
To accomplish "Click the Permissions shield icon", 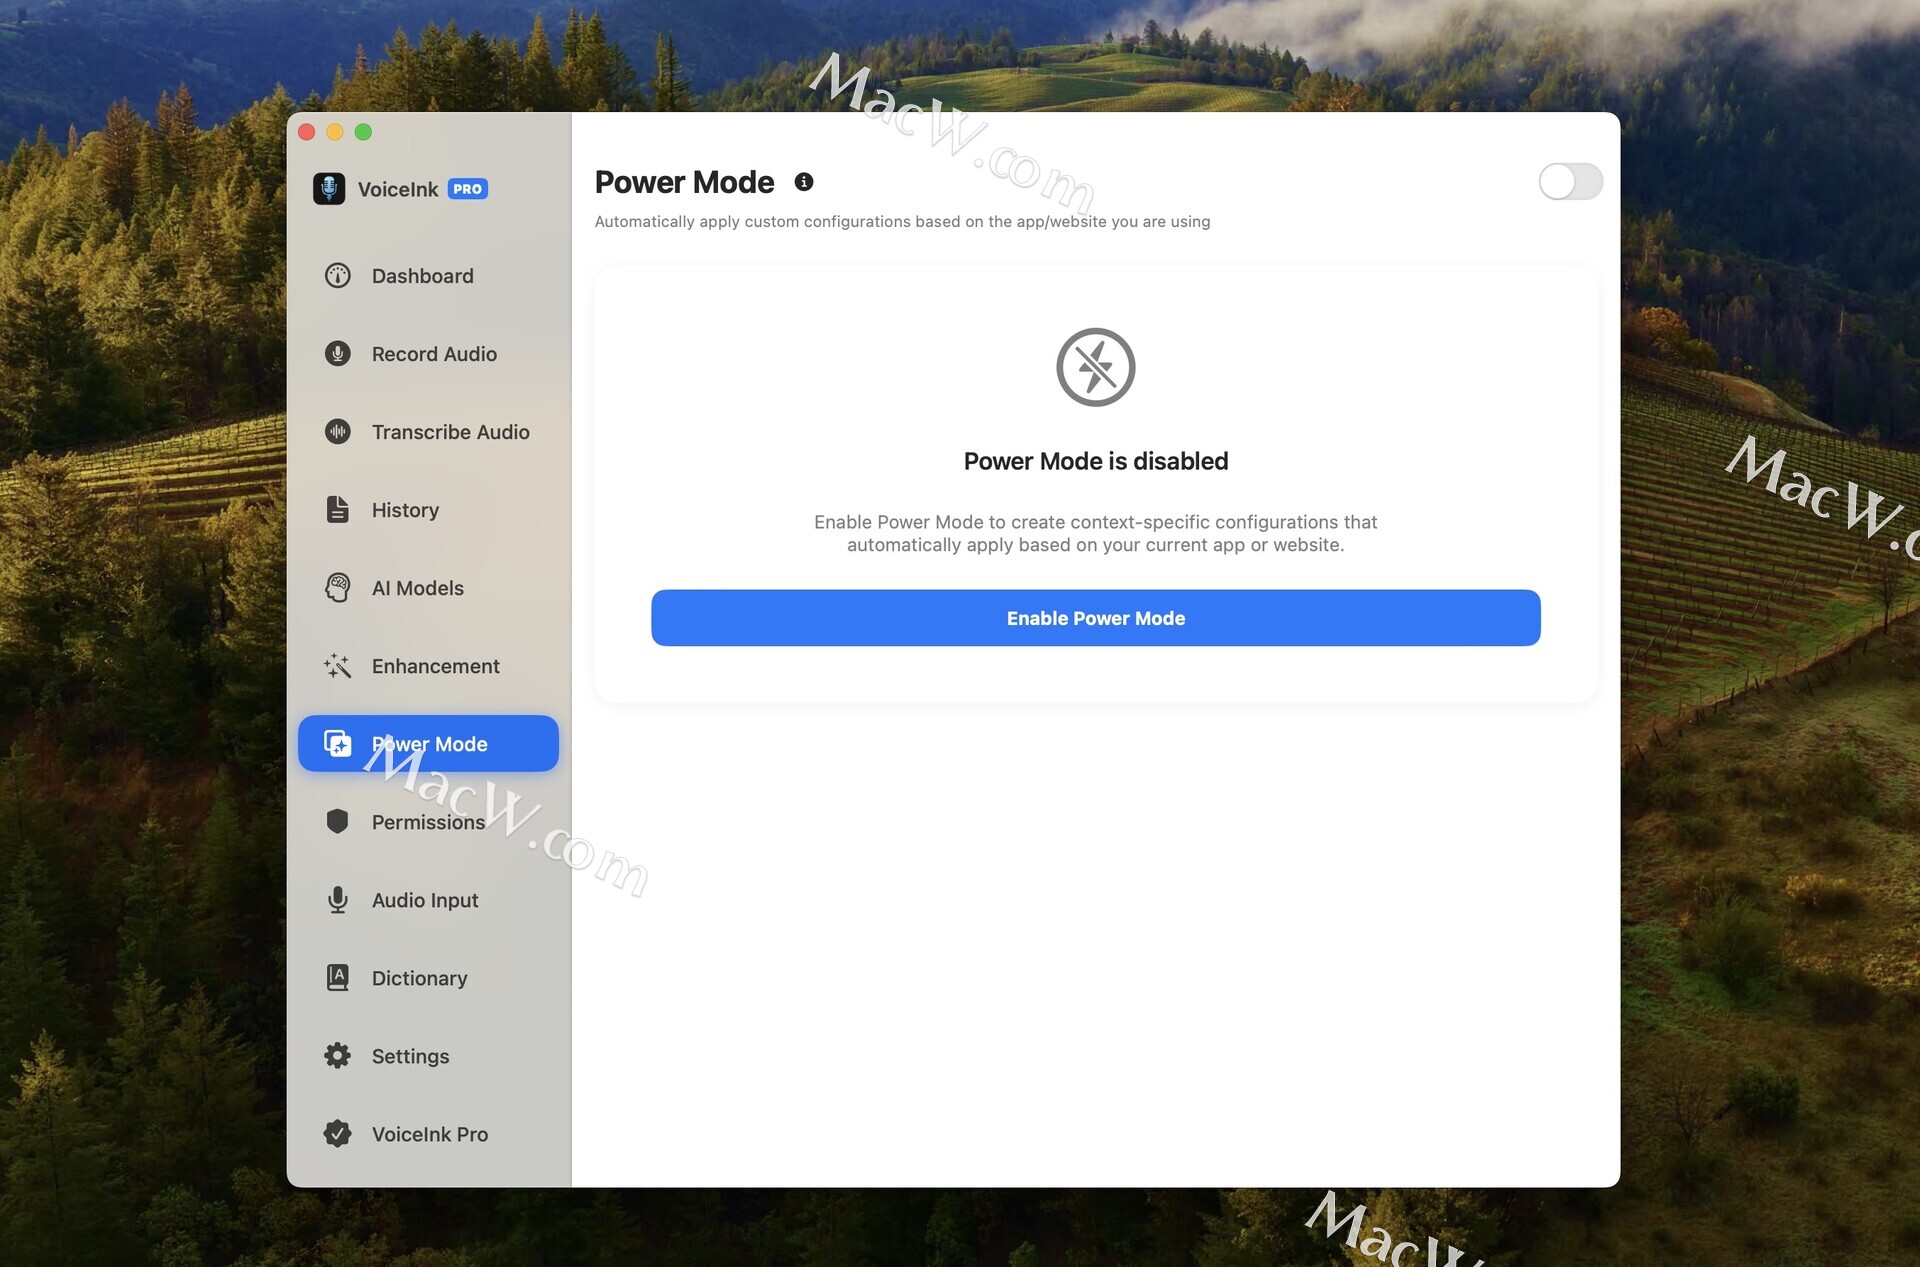I will 338,822.
